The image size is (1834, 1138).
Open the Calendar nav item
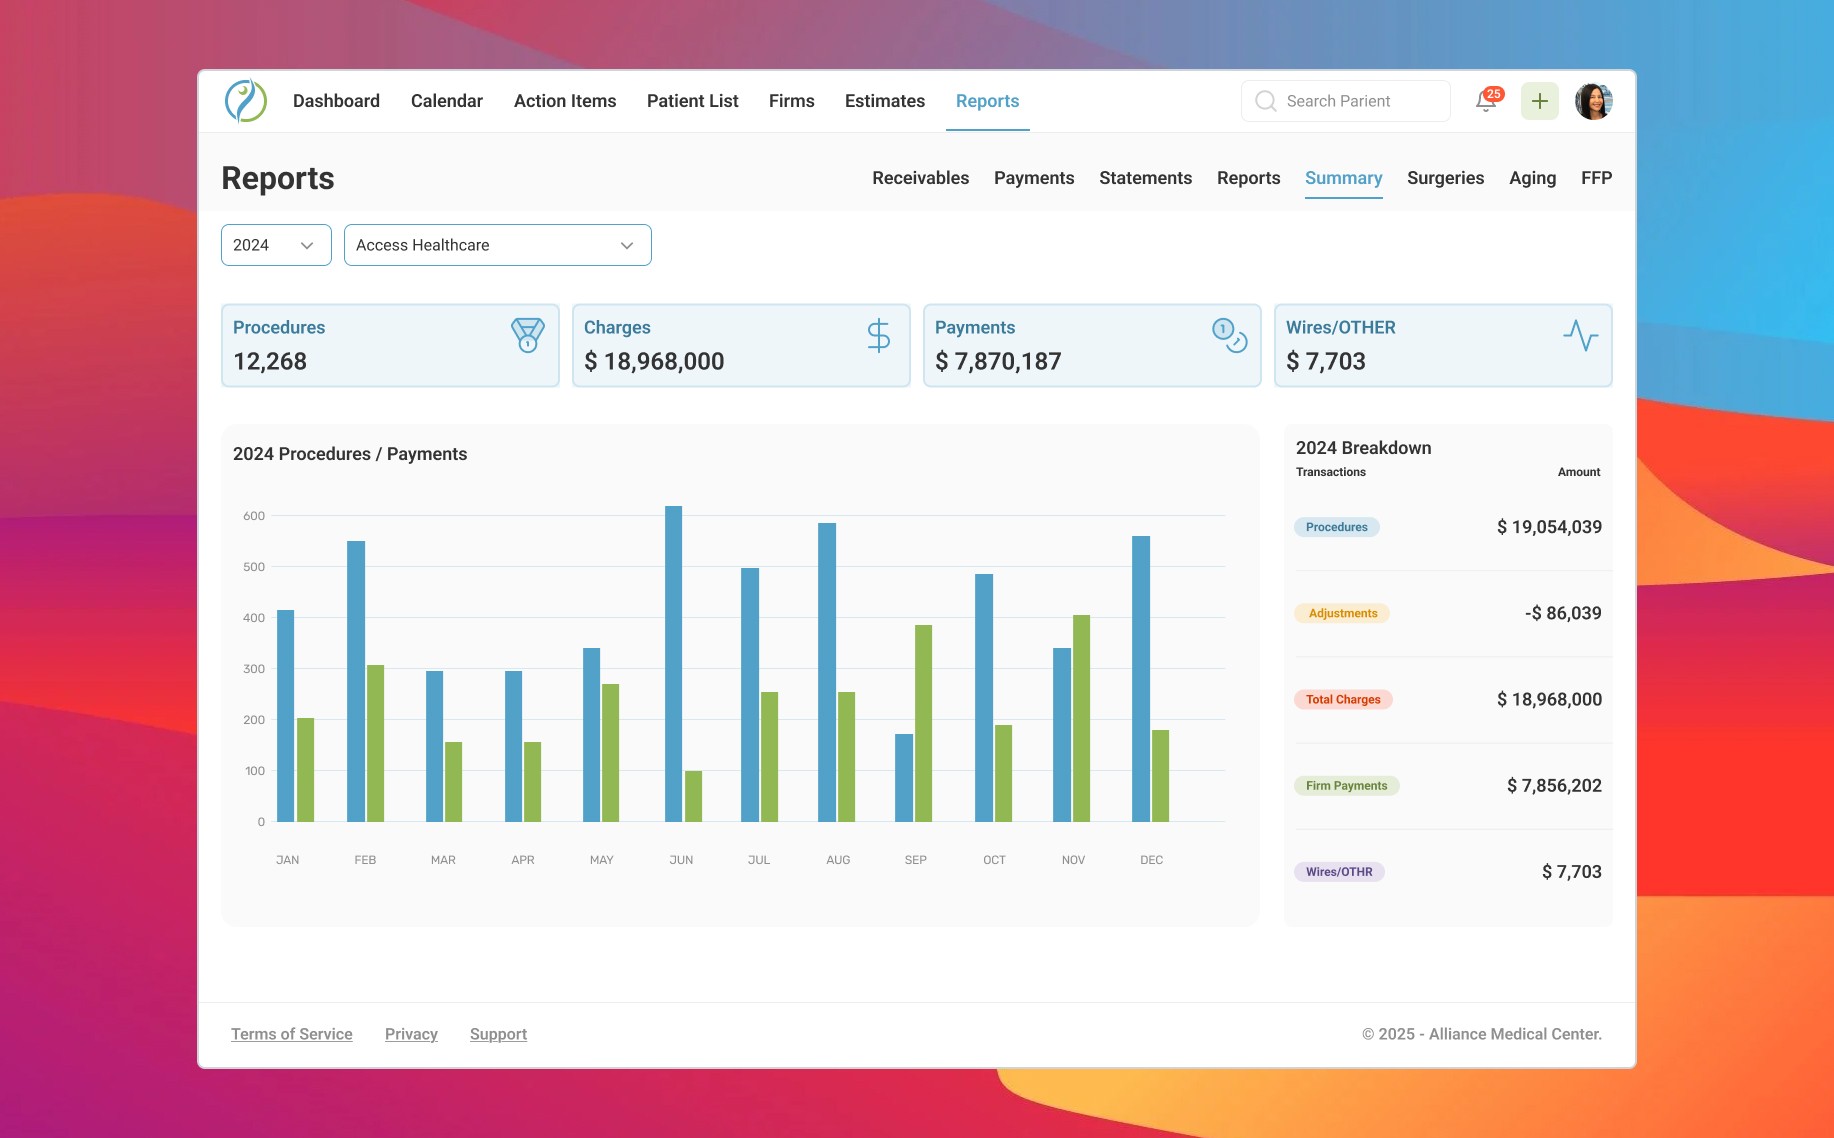(x=447, y=101)
